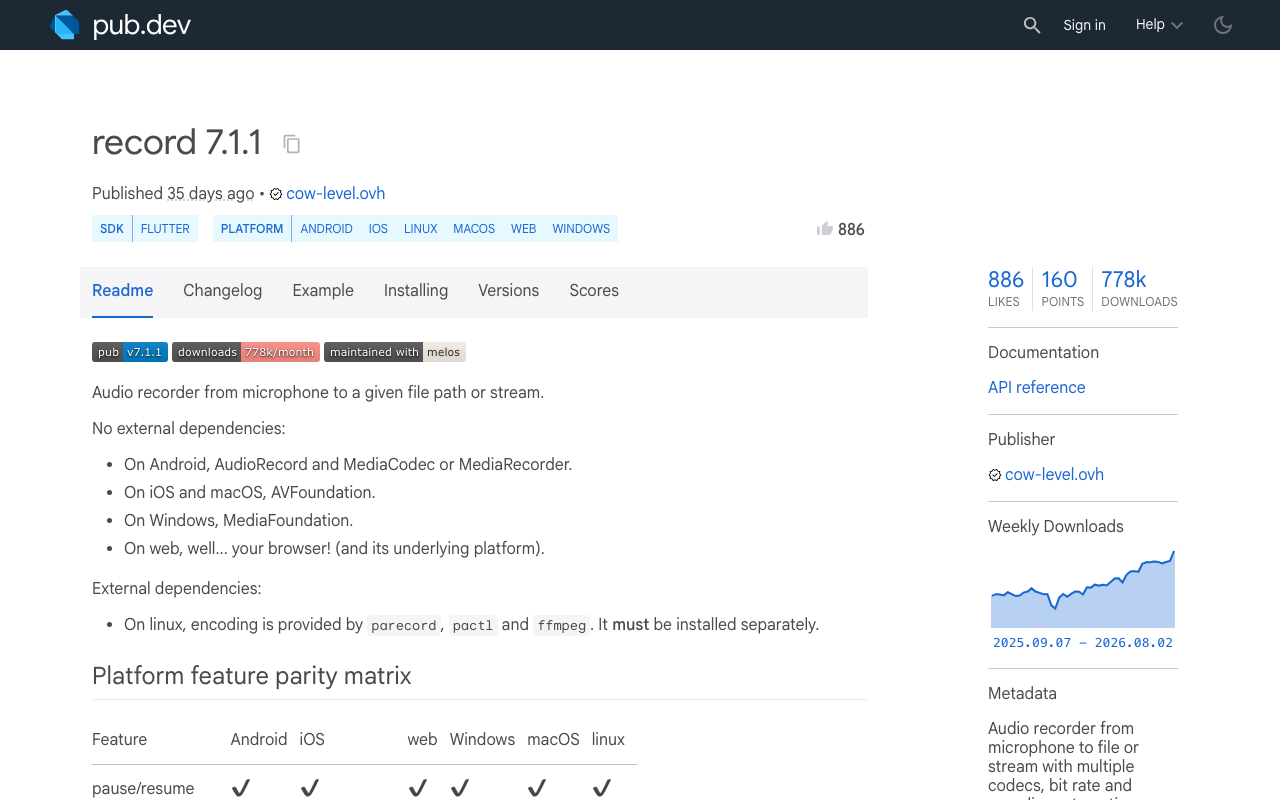Image resolution: width=1280 pixels, height=800 pixels.
Task: Click the 'pause/resume' feature row label
Action: pyautogui.click(x=143, y=789)
